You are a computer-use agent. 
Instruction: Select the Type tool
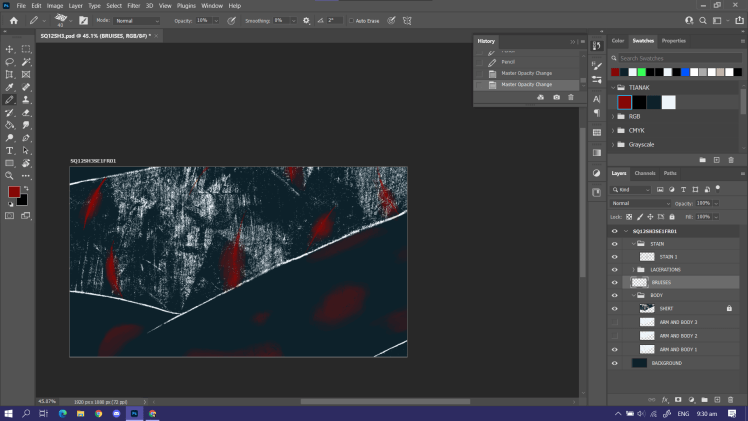(x=10, y=150)
